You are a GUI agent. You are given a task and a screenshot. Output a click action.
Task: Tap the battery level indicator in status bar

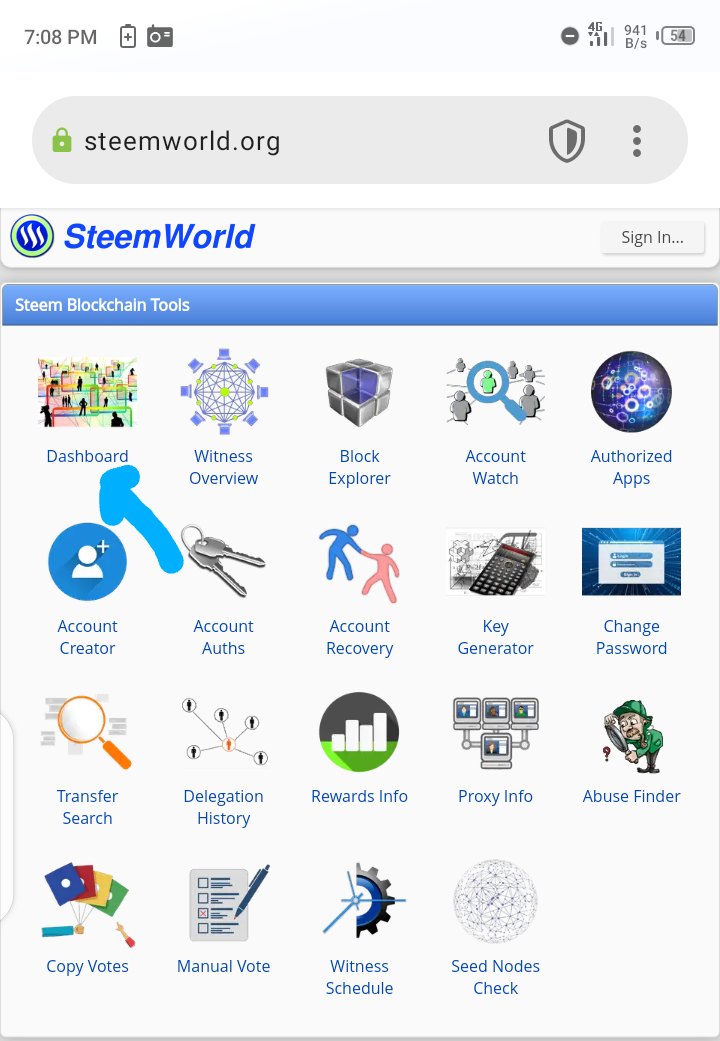676,36
